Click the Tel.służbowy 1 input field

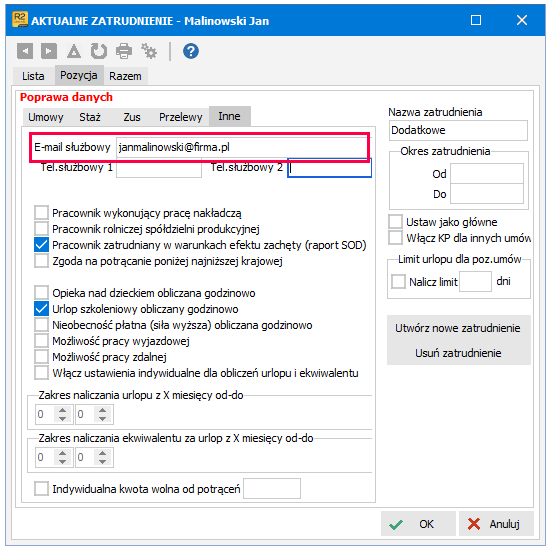[159, 168]
